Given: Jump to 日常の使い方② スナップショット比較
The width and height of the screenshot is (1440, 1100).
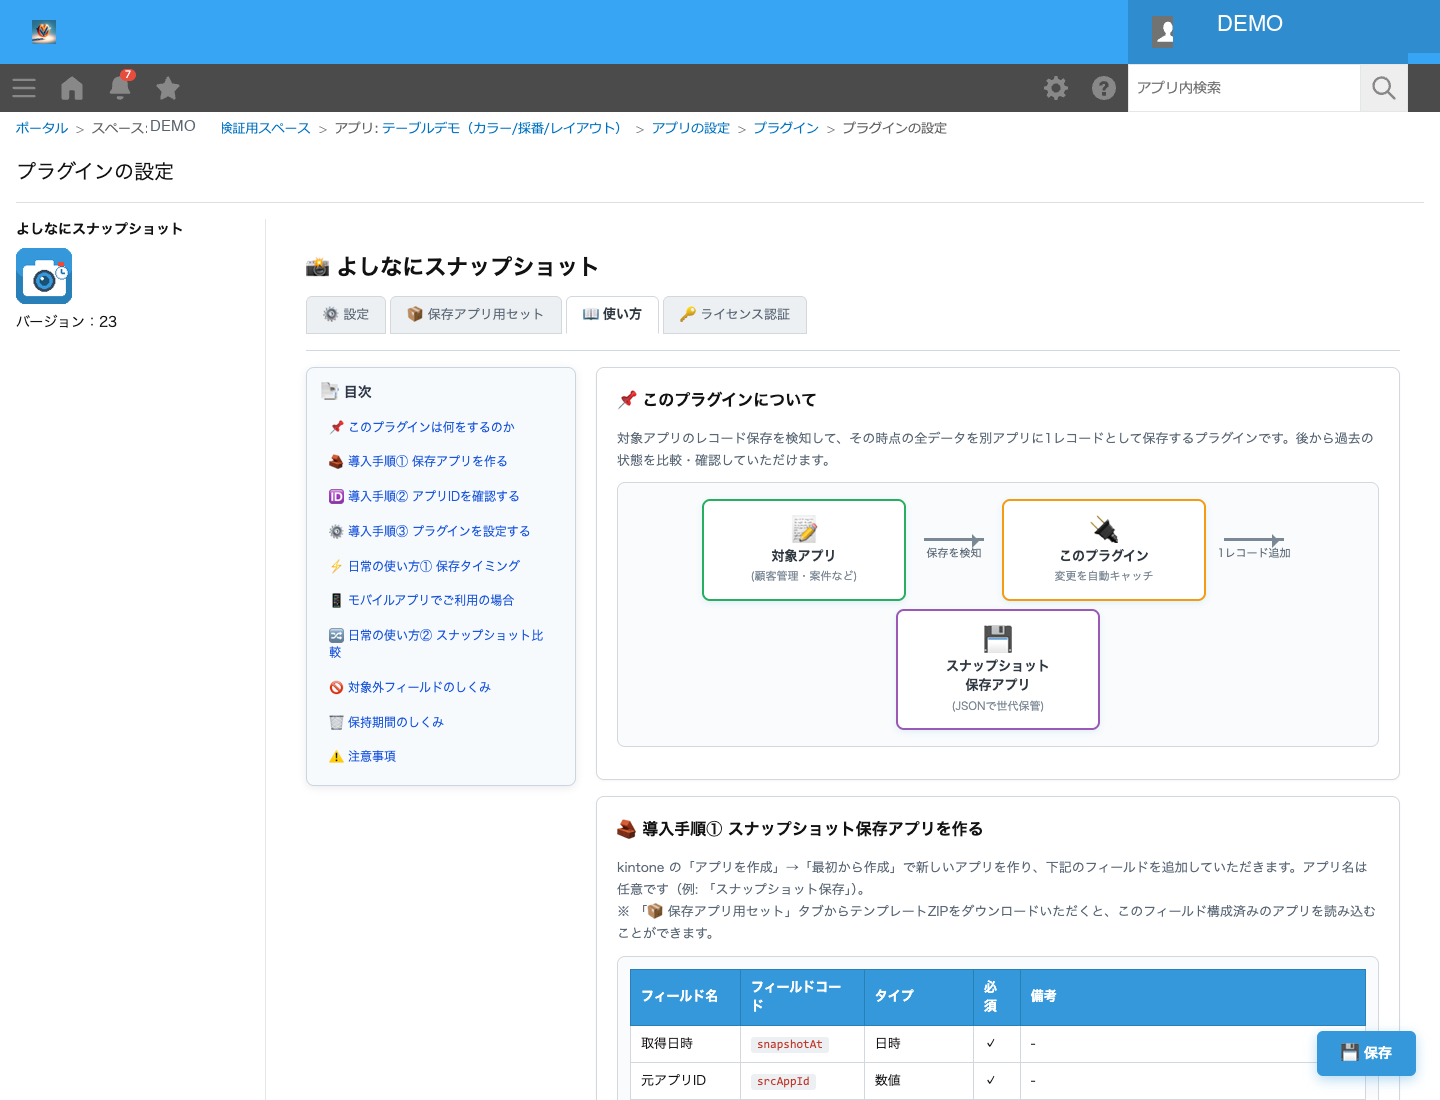Looking at the screenshot, I should 437,643.
